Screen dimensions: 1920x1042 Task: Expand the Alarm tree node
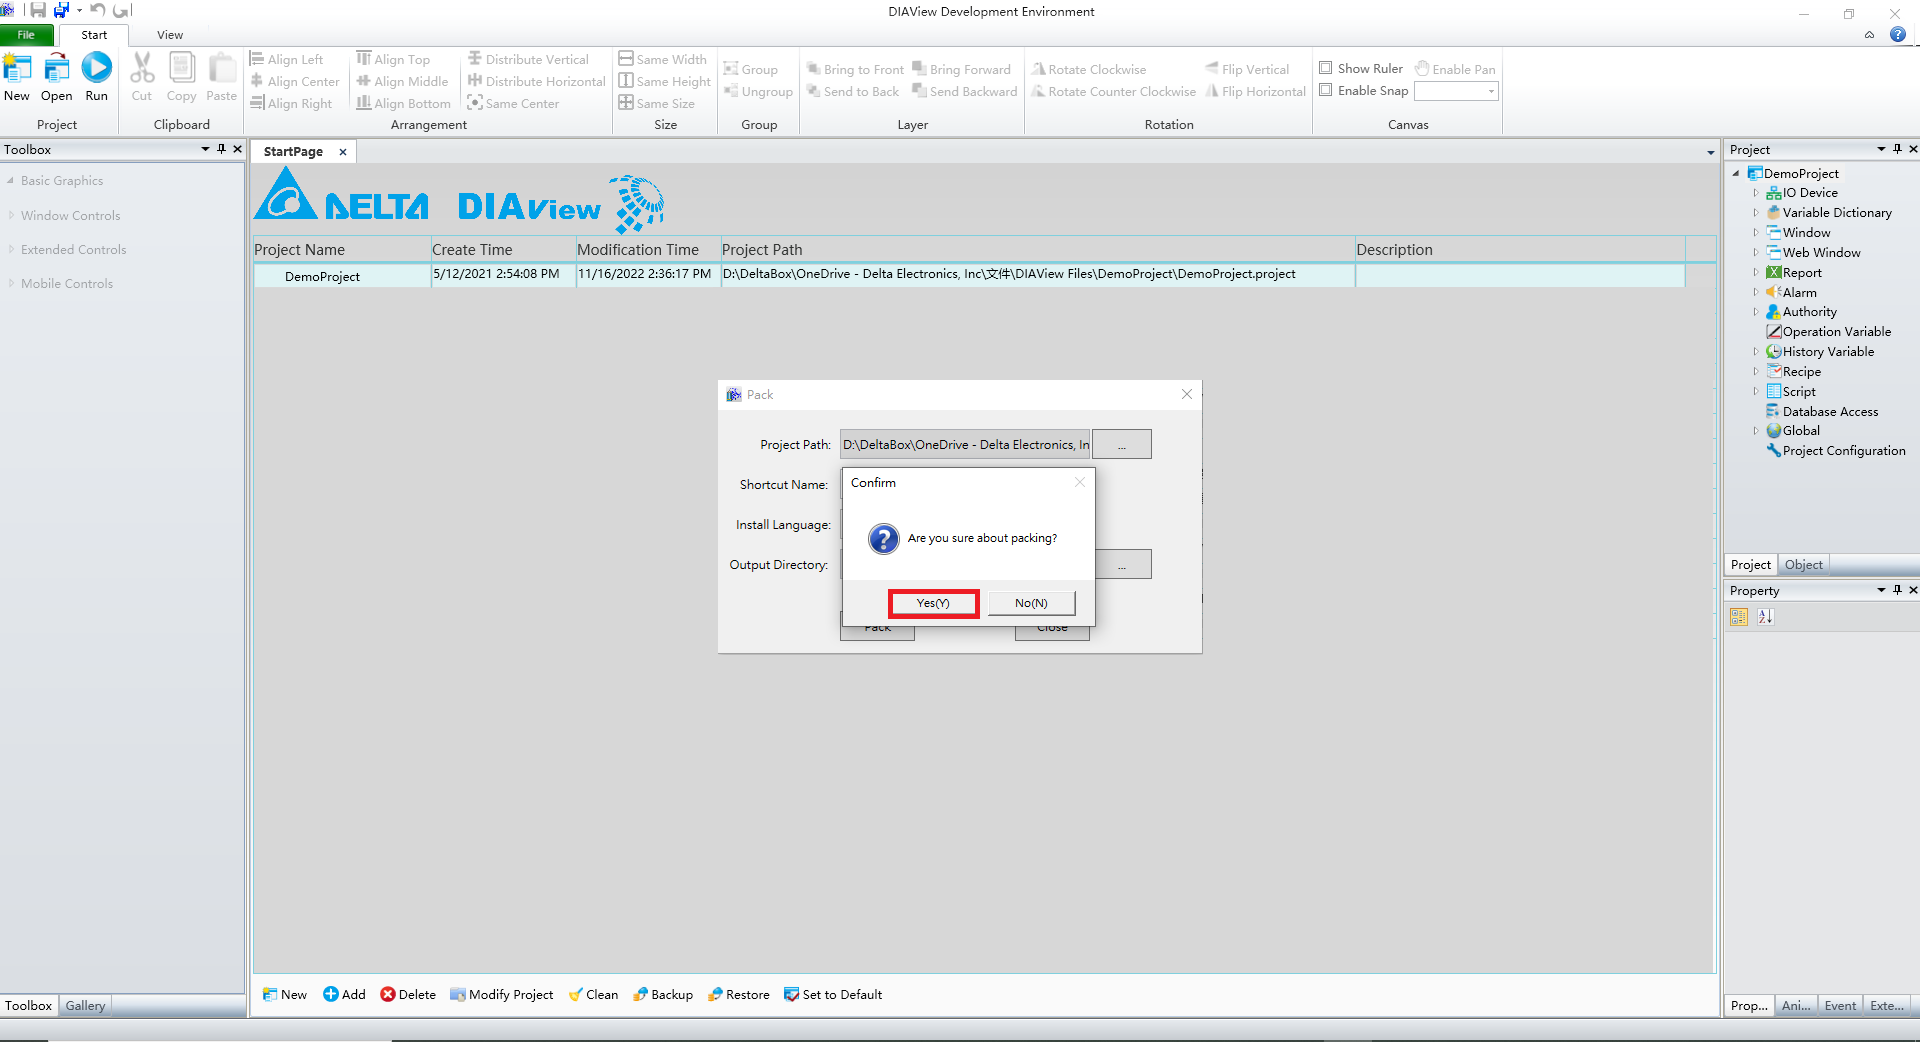pos(1755,292)
